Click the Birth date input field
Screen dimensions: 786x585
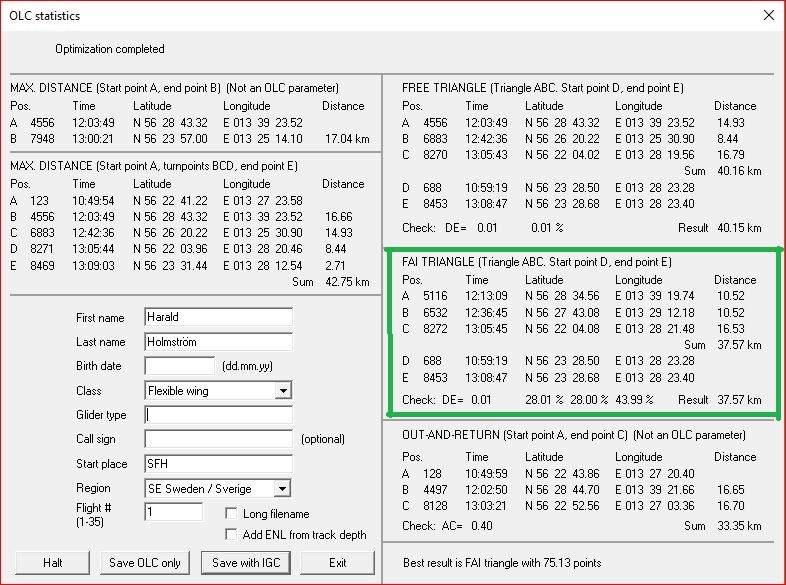tap(179, 365)
